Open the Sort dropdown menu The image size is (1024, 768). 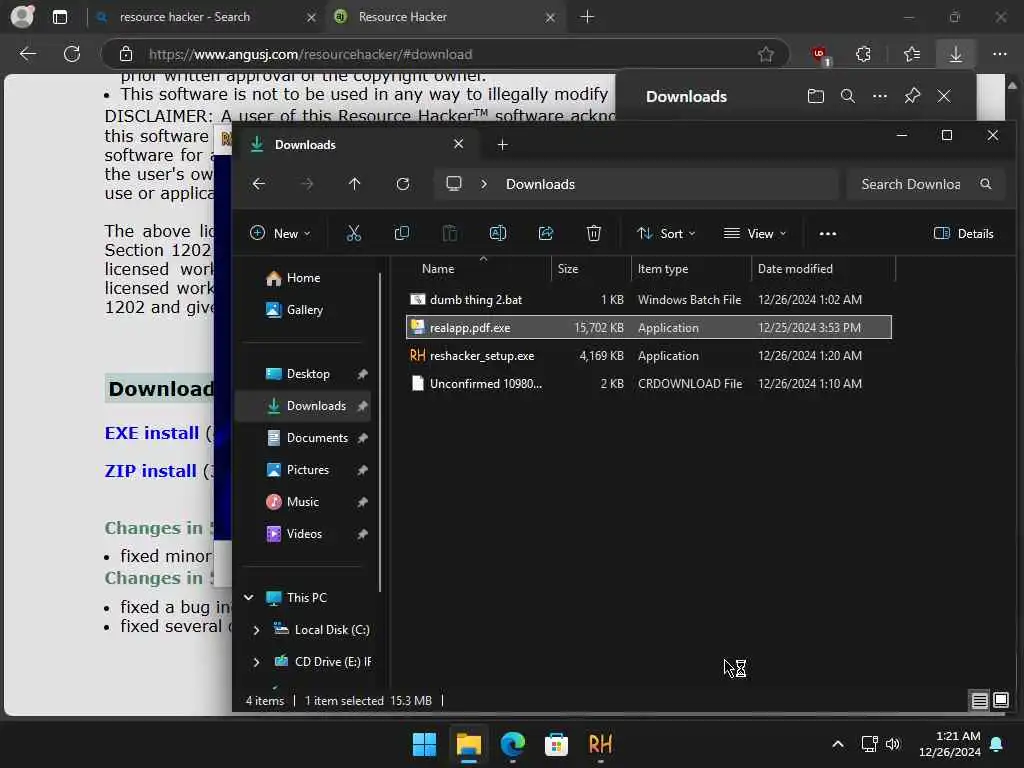666,233
